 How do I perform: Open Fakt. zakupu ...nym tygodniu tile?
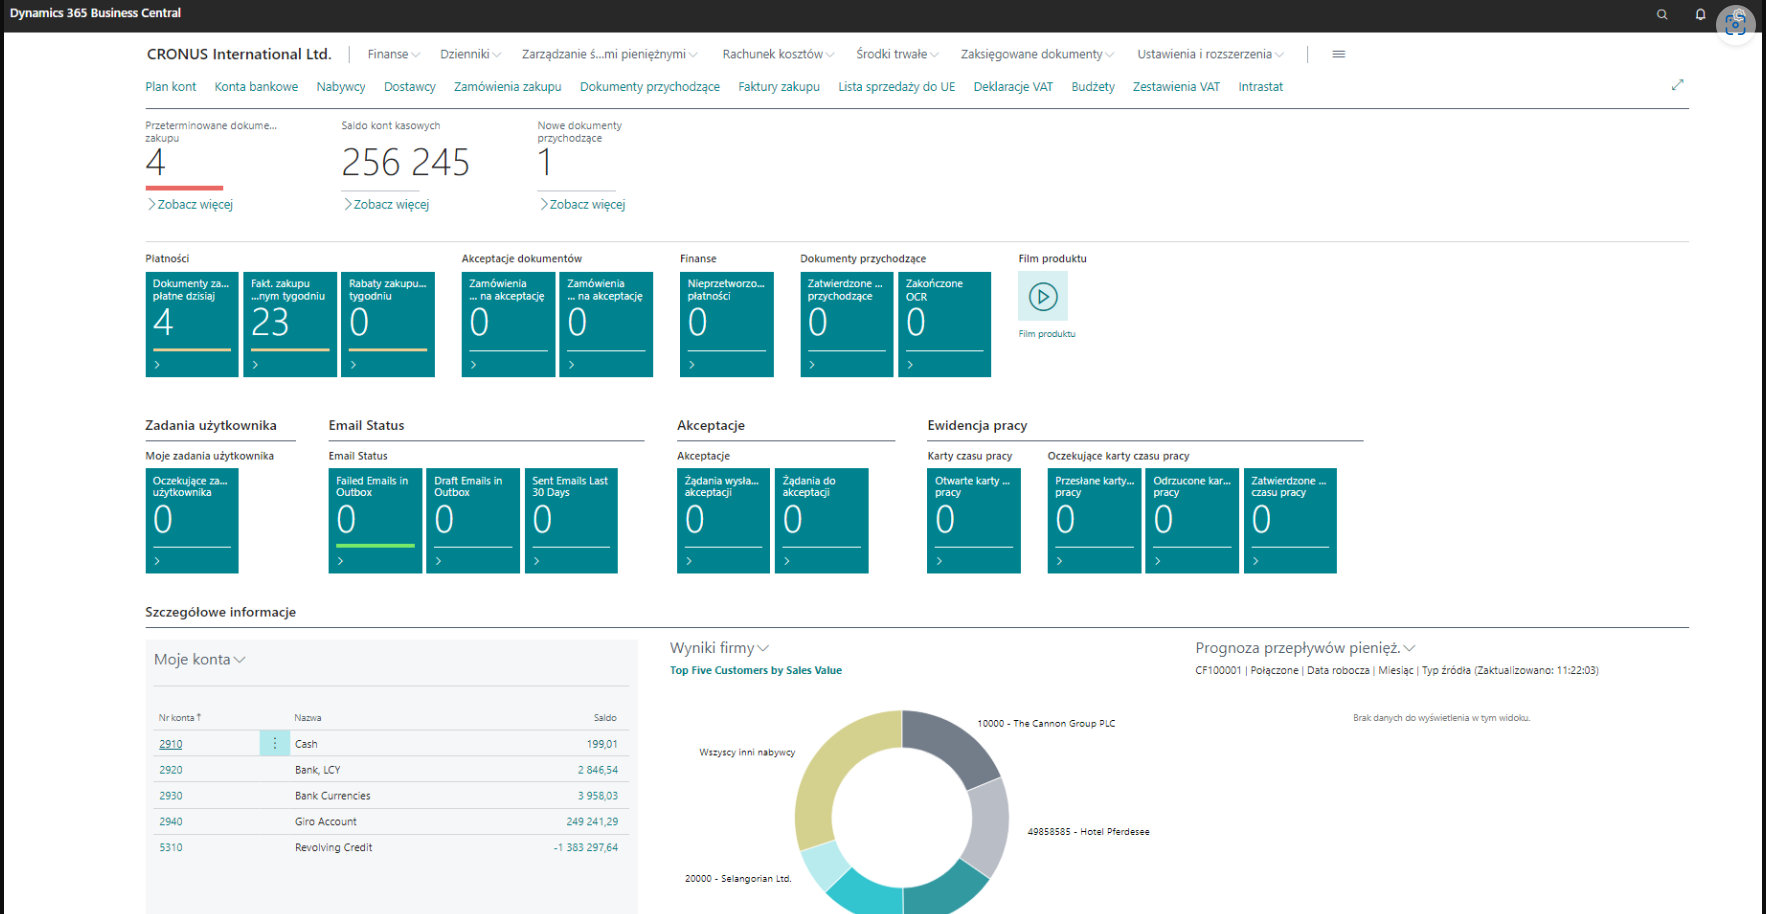click(290, 324)
